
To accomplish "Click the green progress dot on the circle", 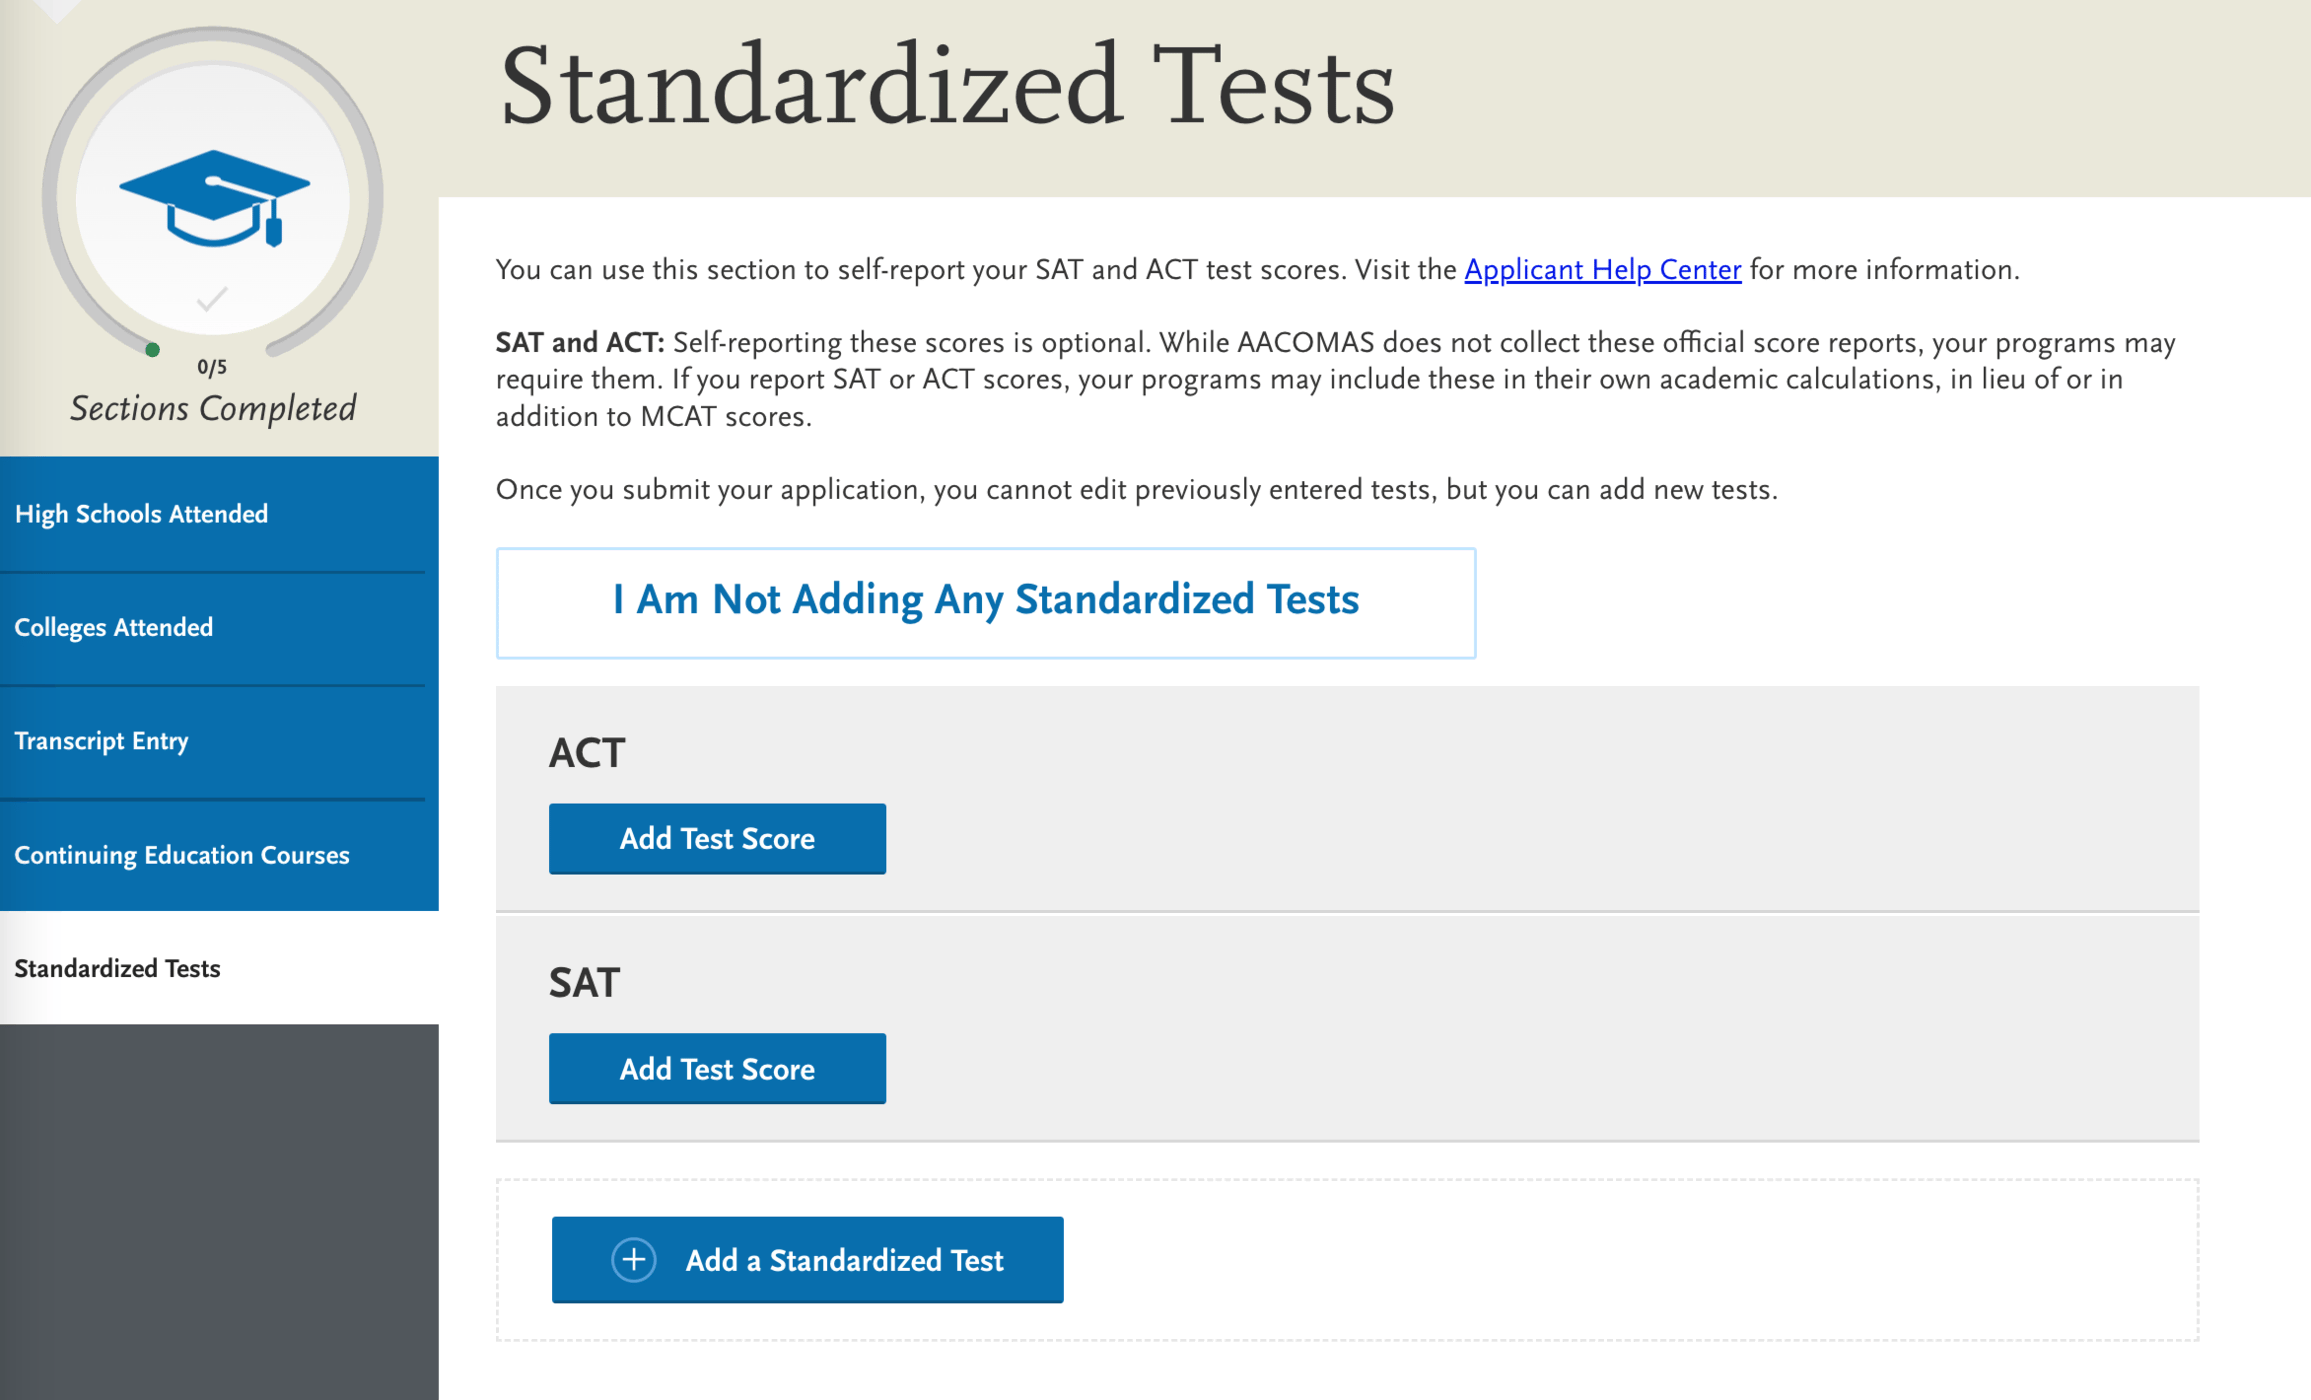I will click(x=152, y=351).
